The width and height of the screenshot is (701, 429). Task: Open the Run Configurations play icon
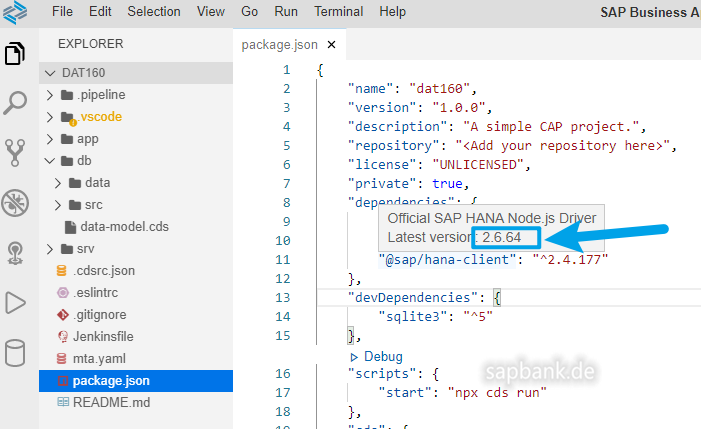15,303
